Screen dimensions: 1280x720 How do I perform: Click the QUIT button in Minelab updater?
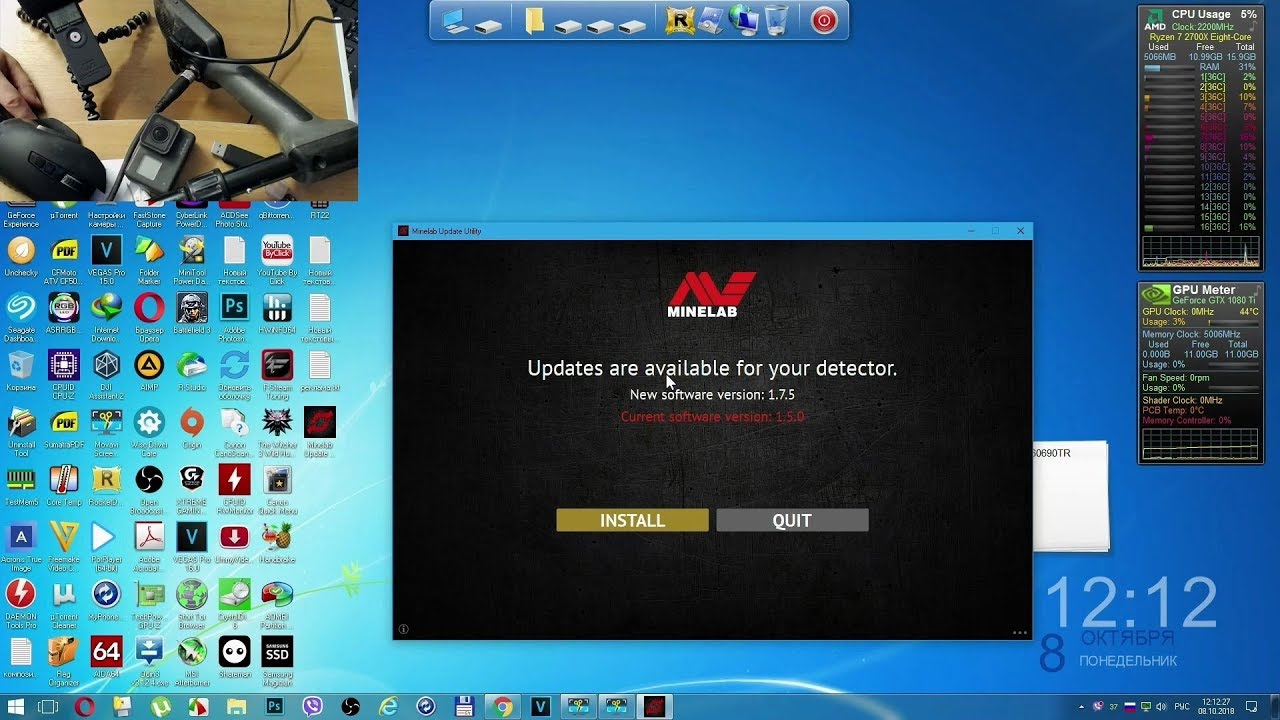[x=792, y=520]
